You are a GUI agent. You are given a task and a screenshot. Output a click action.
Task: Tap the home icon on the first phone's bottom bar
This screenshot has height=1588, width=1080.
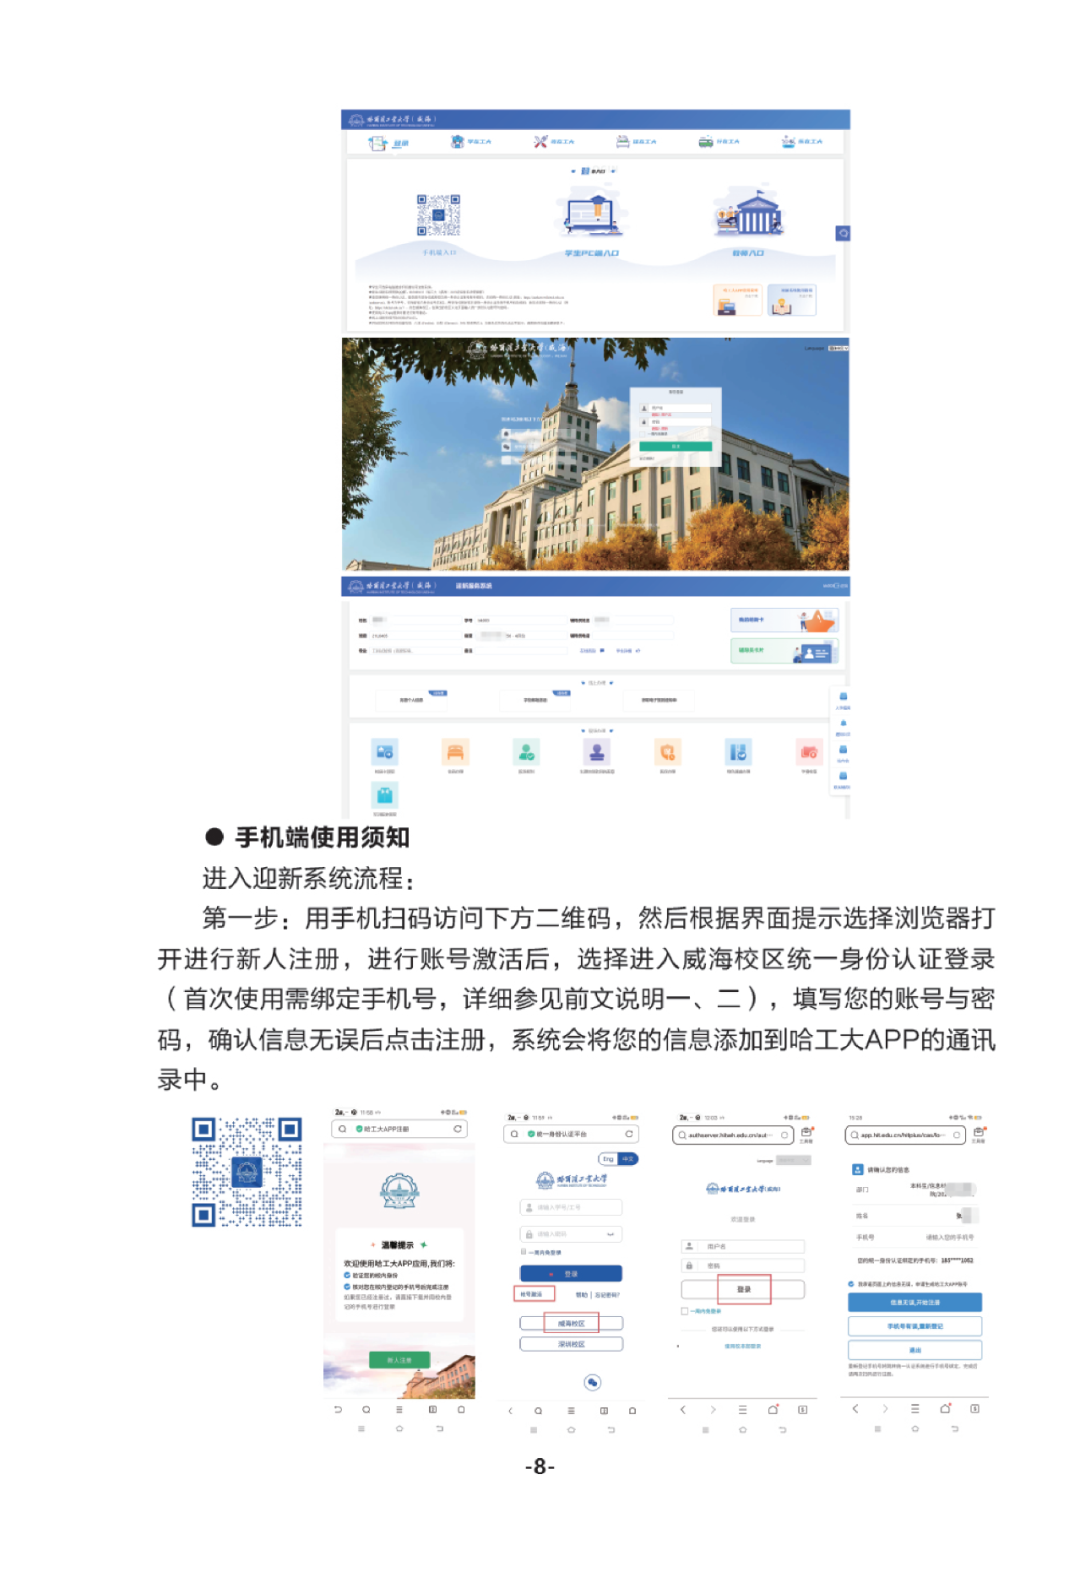point(461,1409)
